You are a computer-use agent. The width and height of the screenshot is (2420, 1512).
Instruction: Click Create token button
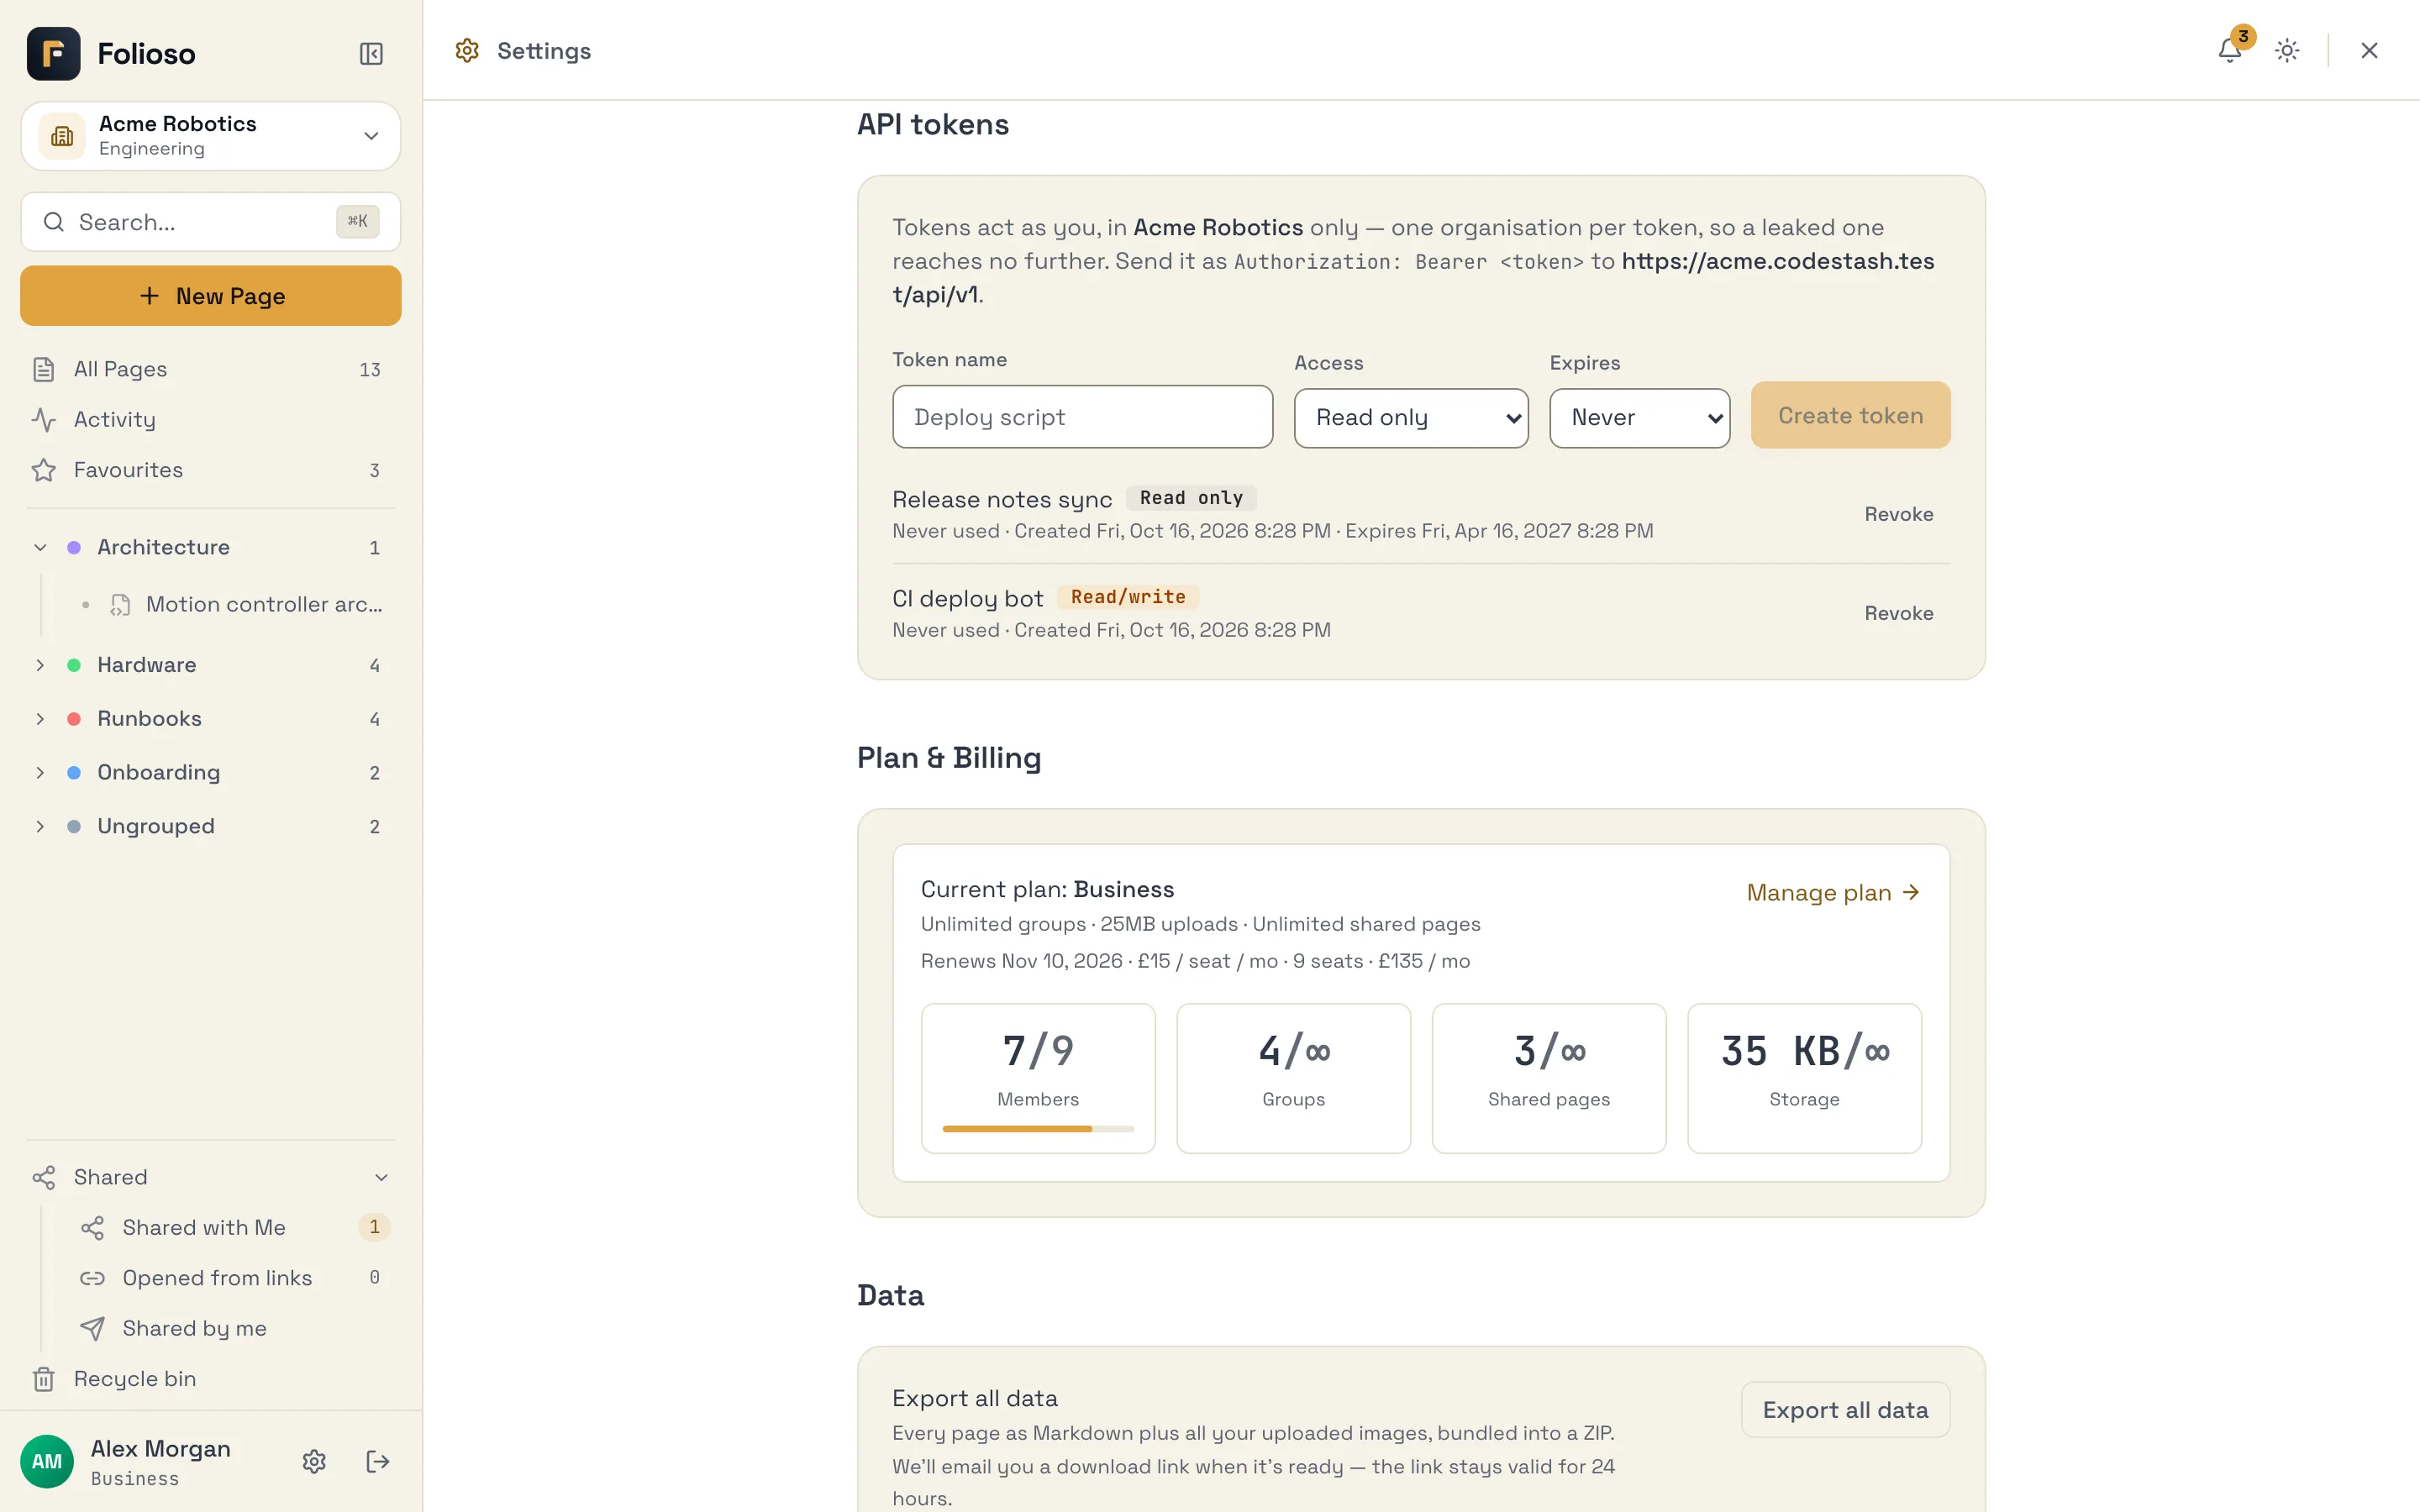pyautogui.click(x=1850, y=415)
